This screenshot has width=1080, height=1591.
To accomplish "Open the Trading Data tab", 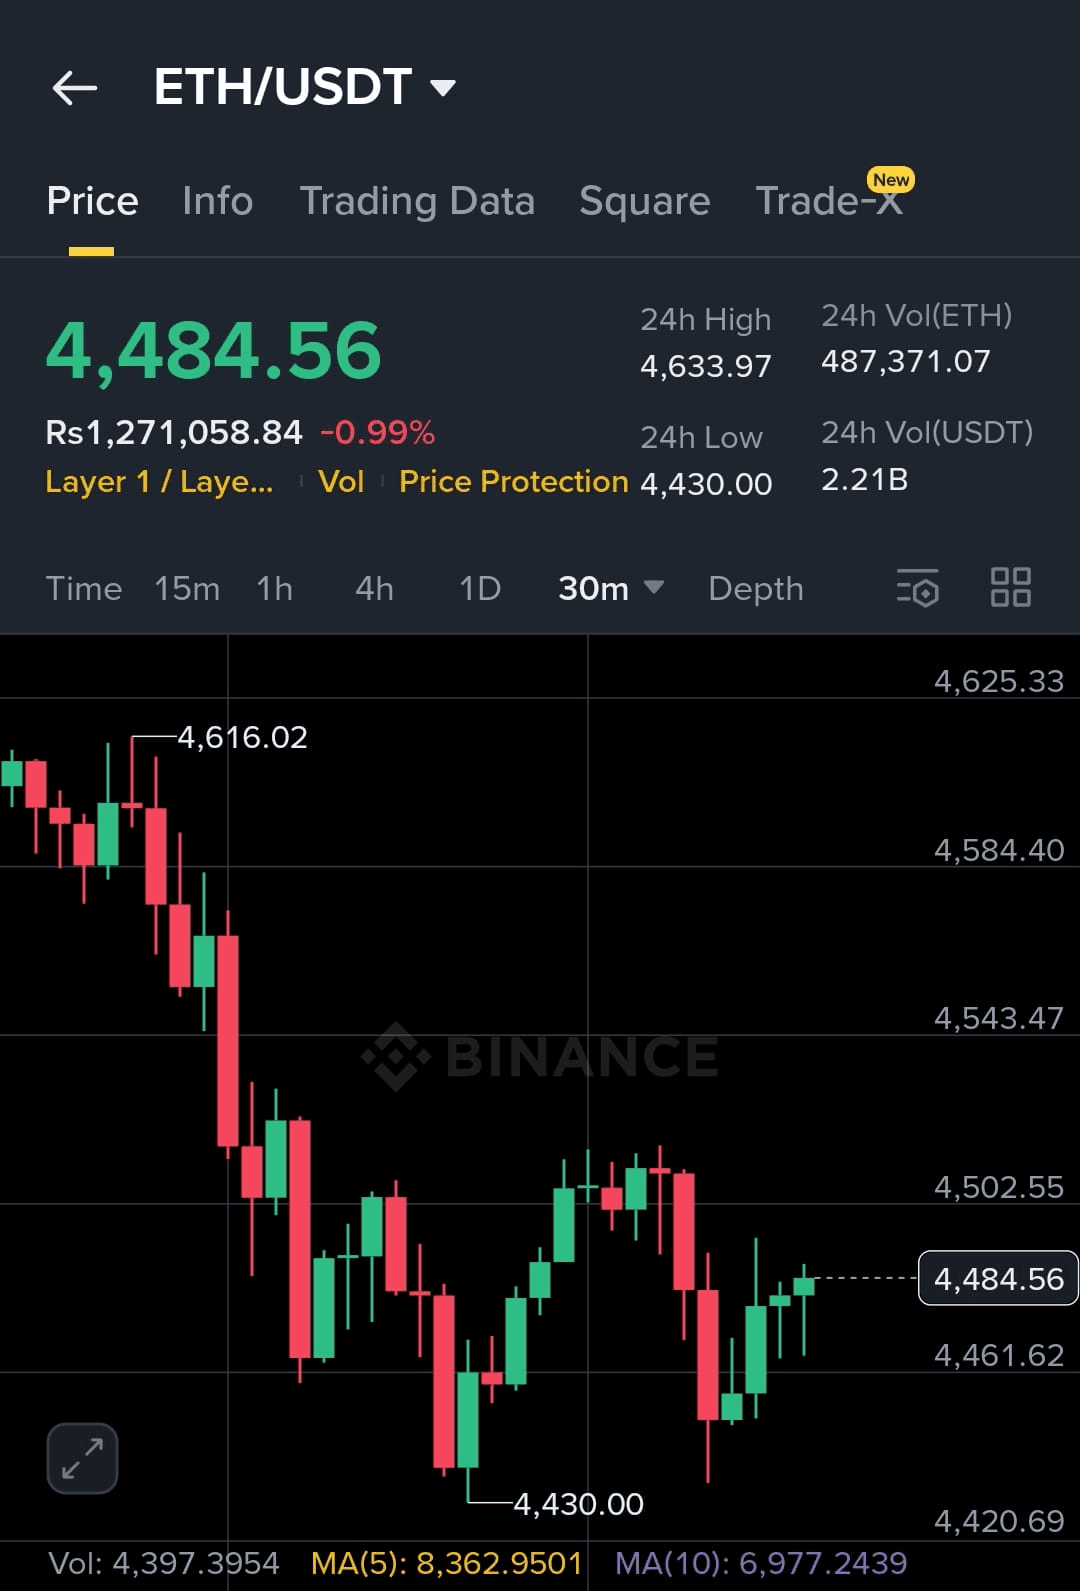I will (x=417, y=201).
